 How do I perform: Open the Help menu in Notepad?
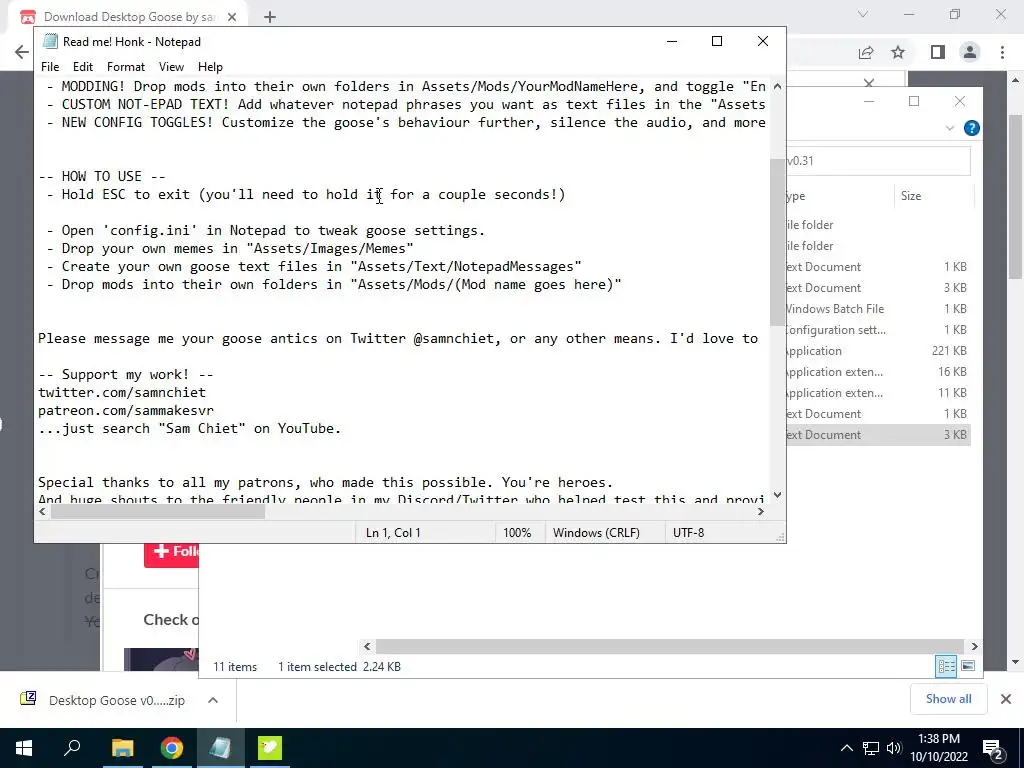pos(210,67)
